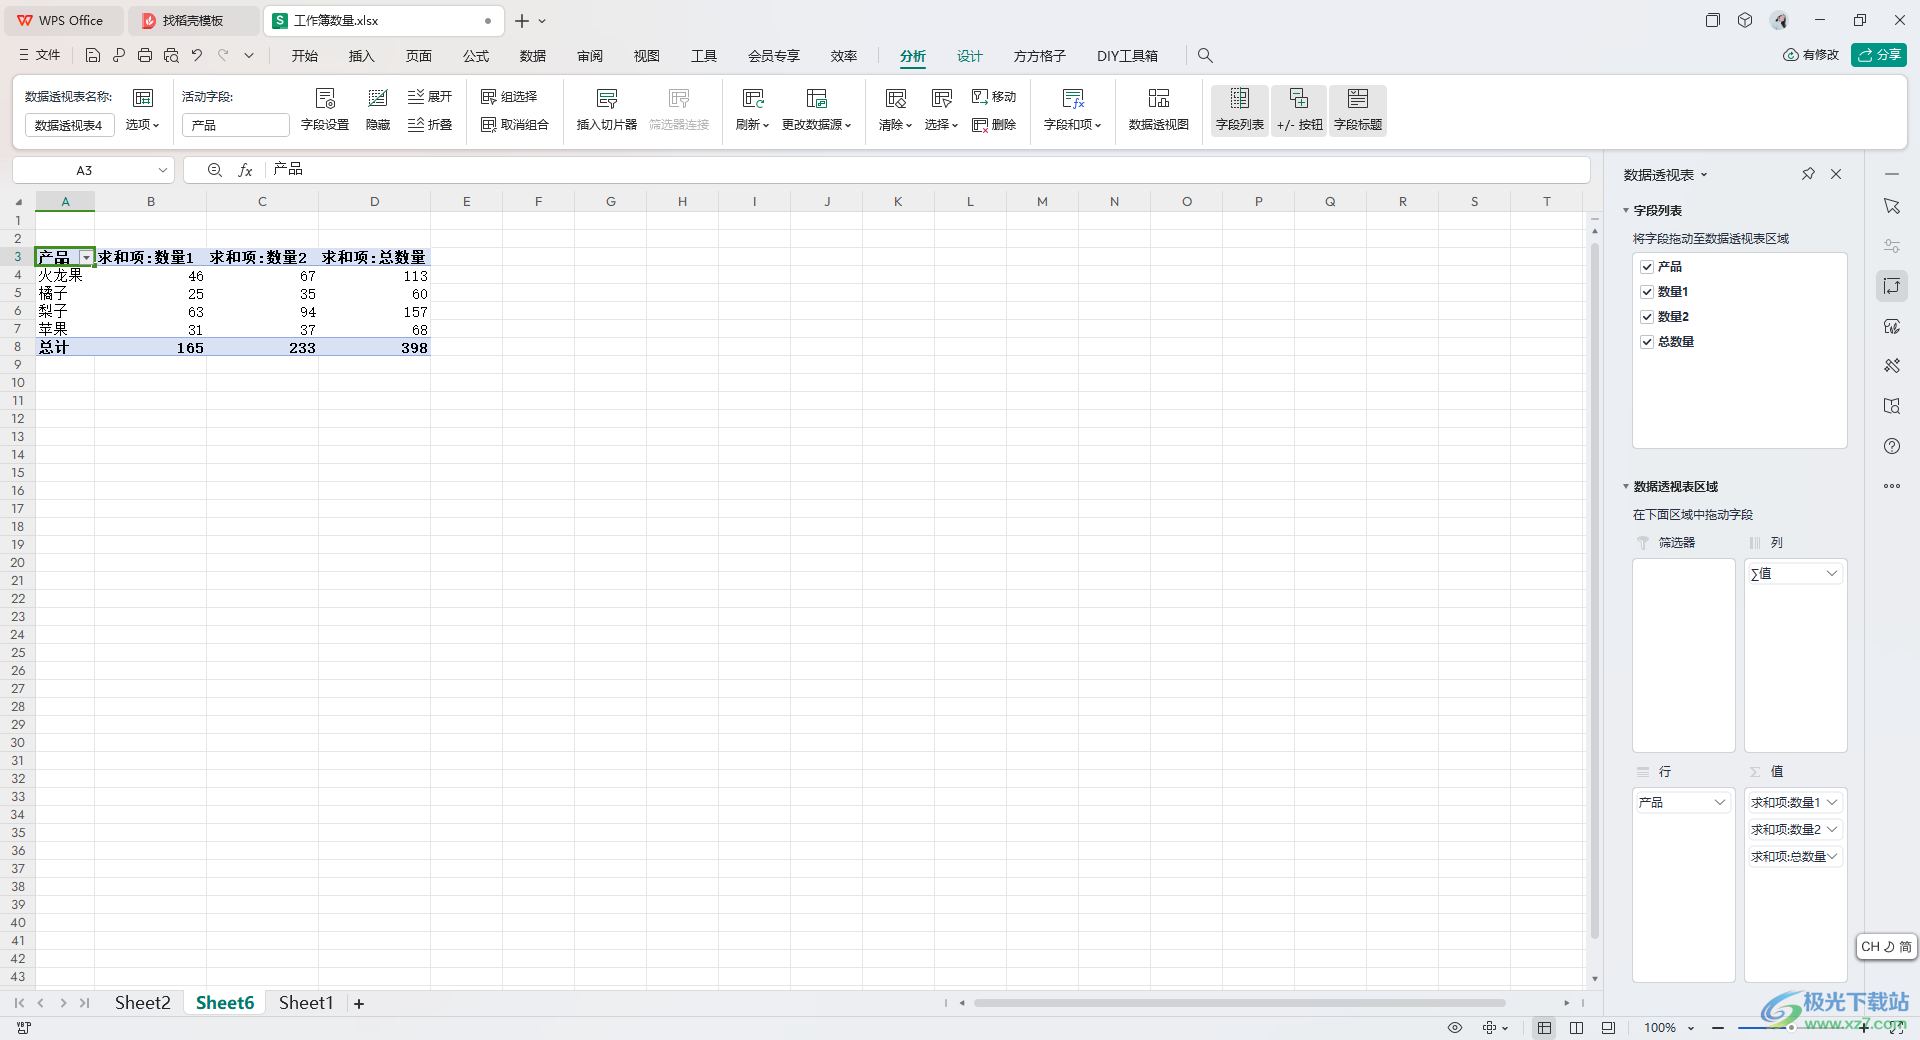Click Group Selection (组选择) icon

coord(509,96)
